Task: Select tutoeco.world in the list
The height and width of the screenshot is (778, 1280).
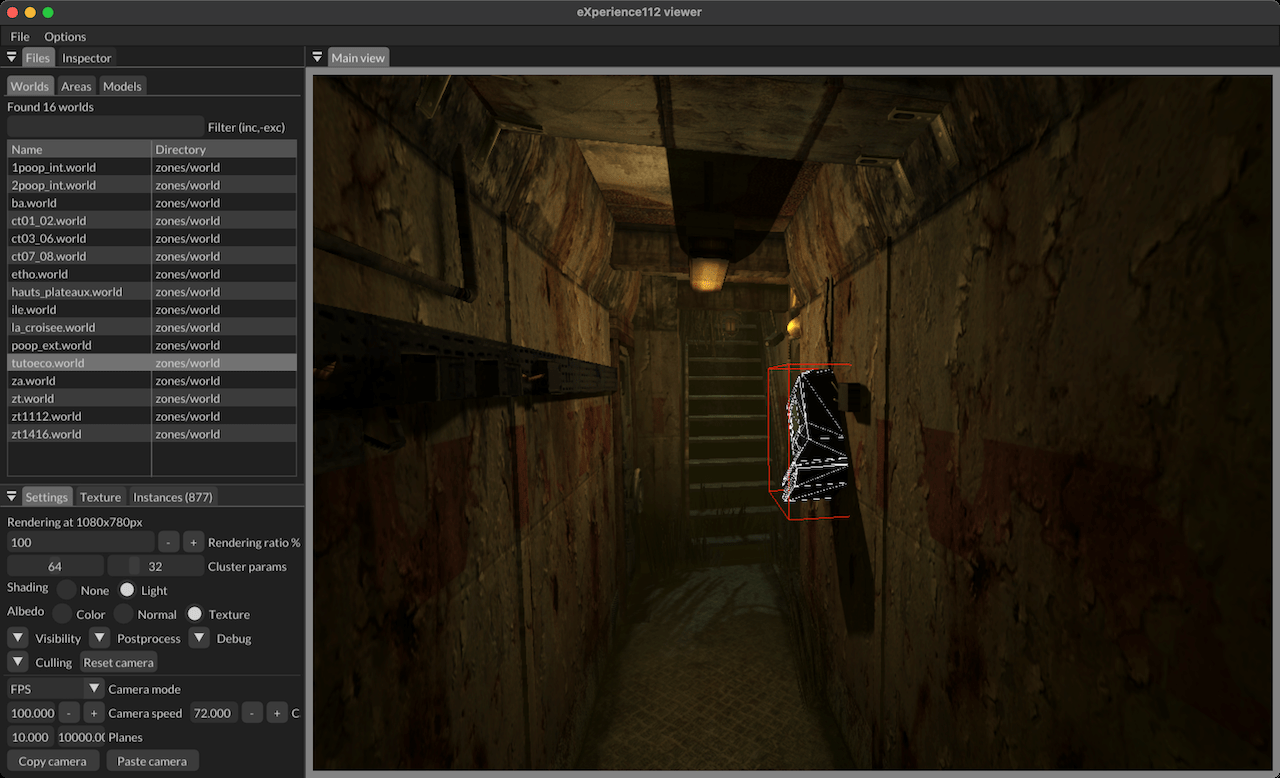Action: (152, 363)
